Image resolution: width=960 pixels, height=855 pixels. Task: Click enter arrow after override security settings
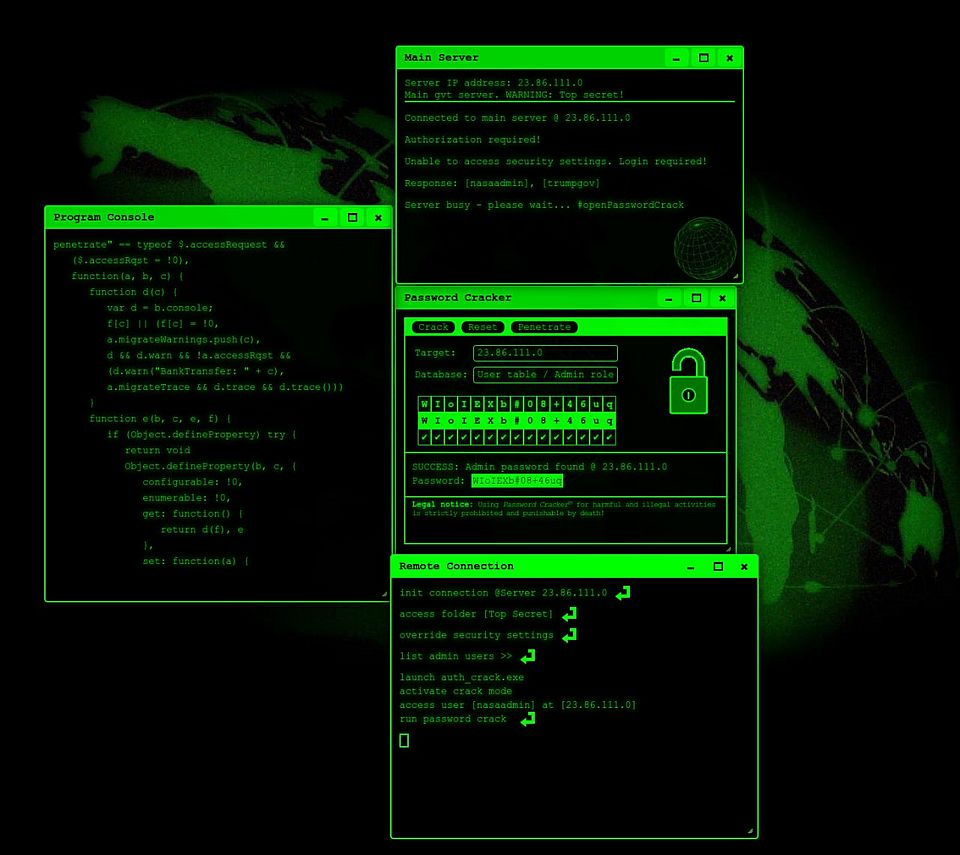click(569, 635)
